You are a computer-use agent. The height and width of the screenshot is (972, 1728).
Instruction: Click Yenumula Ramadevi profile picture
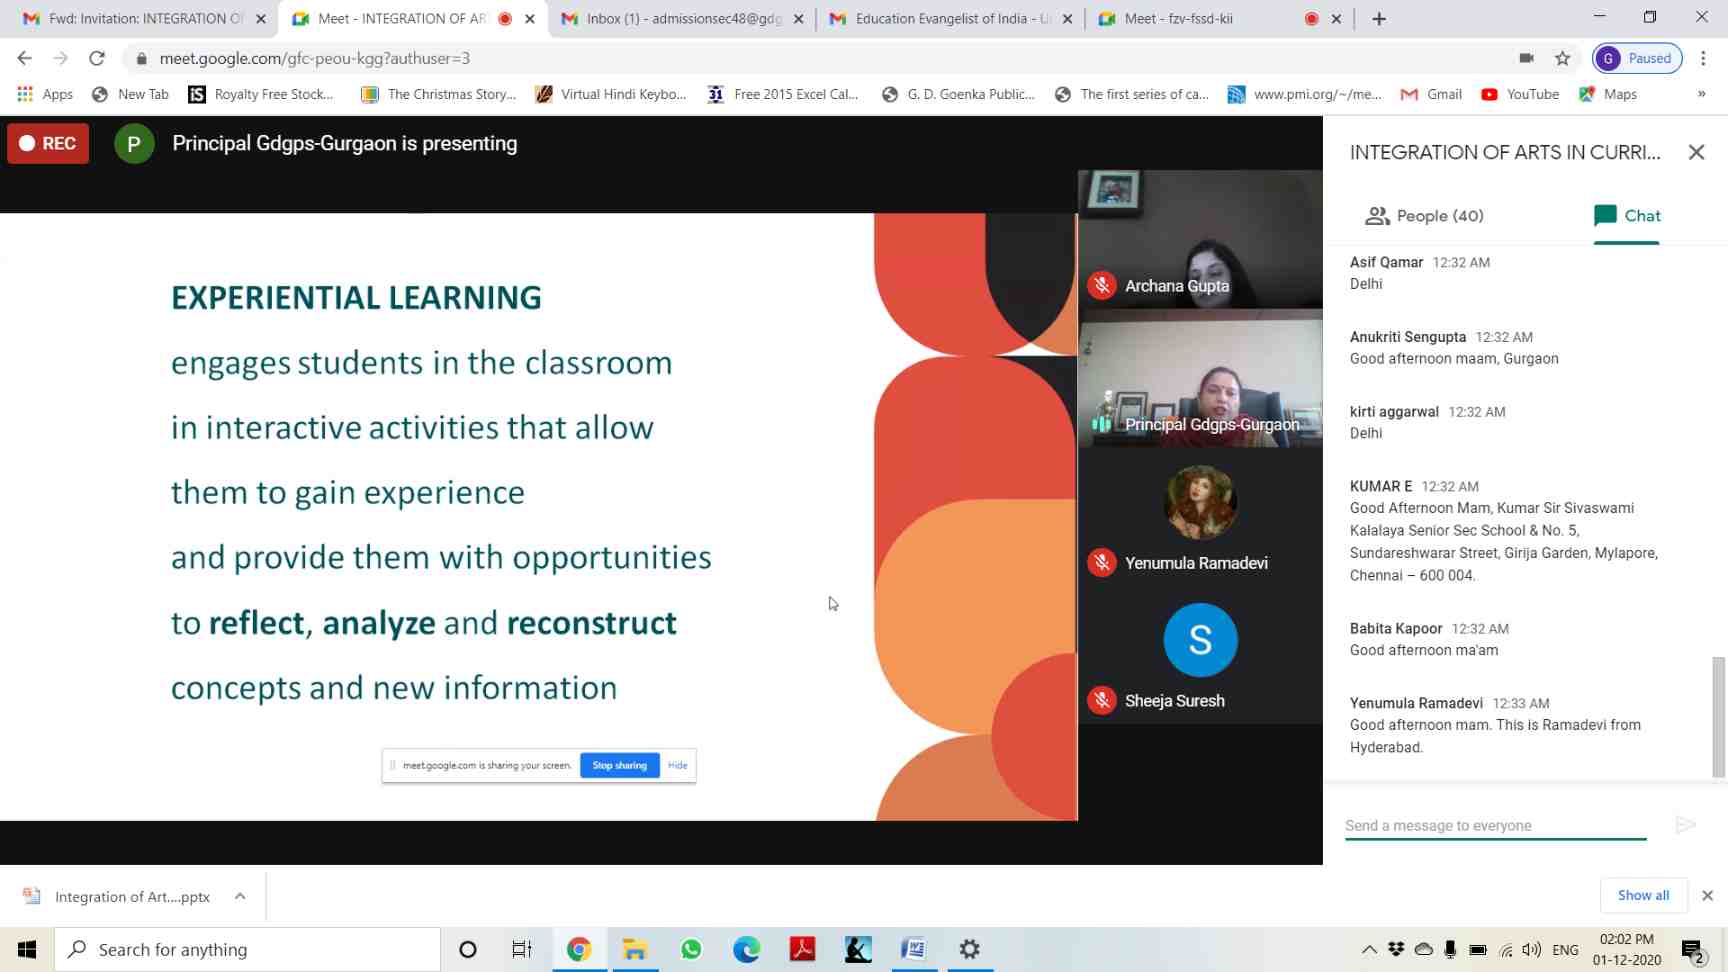(1200, 502)
